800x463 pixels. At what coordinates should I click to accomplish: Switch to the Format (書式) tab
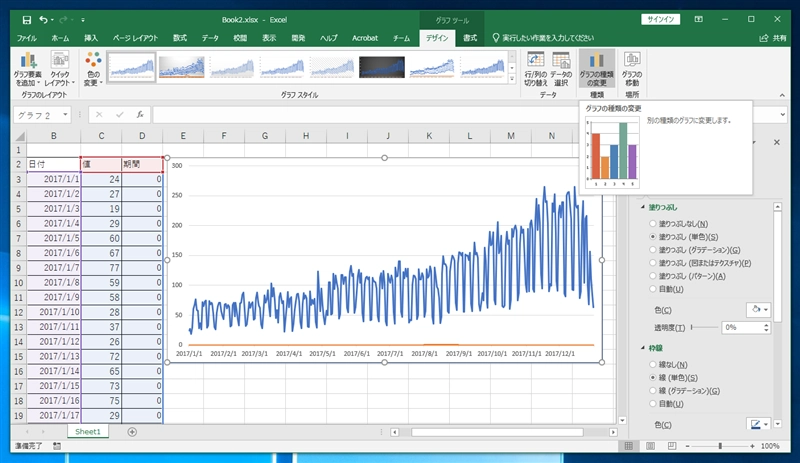(470, 38)
